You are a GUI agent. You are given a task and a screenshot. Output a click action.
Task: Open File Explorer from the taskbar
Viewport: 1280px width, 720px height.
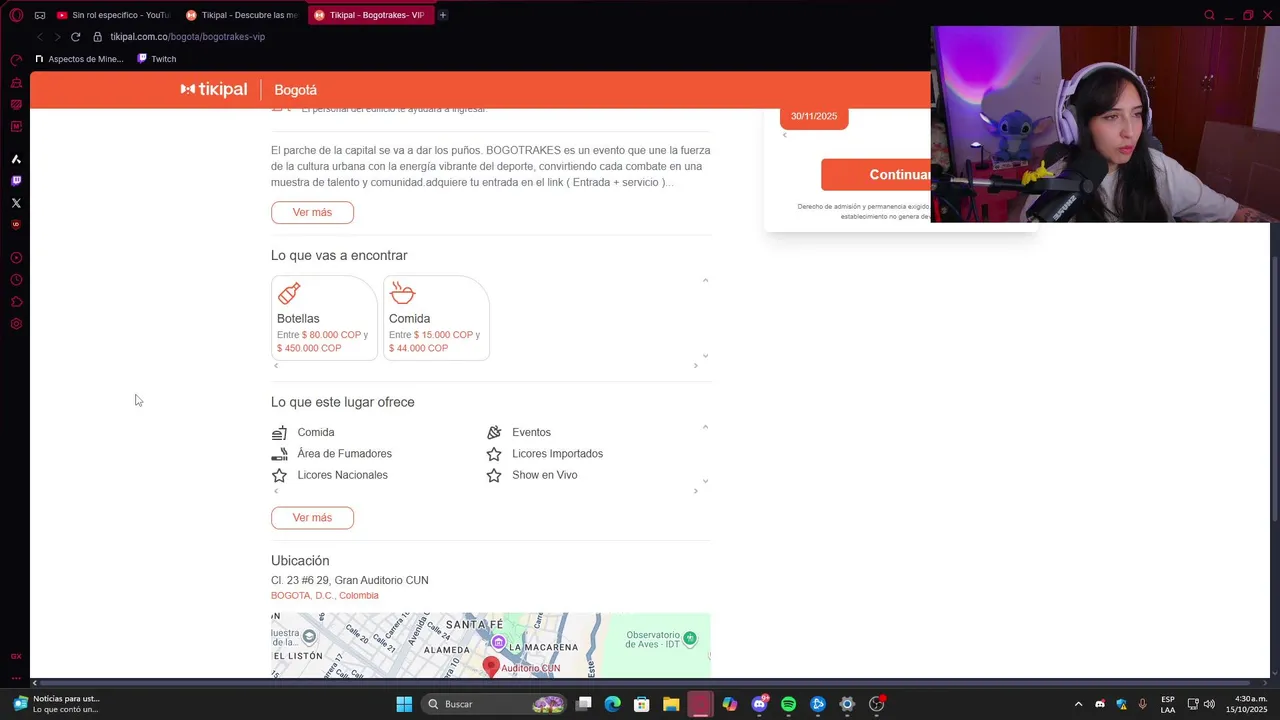click(671, 704)
